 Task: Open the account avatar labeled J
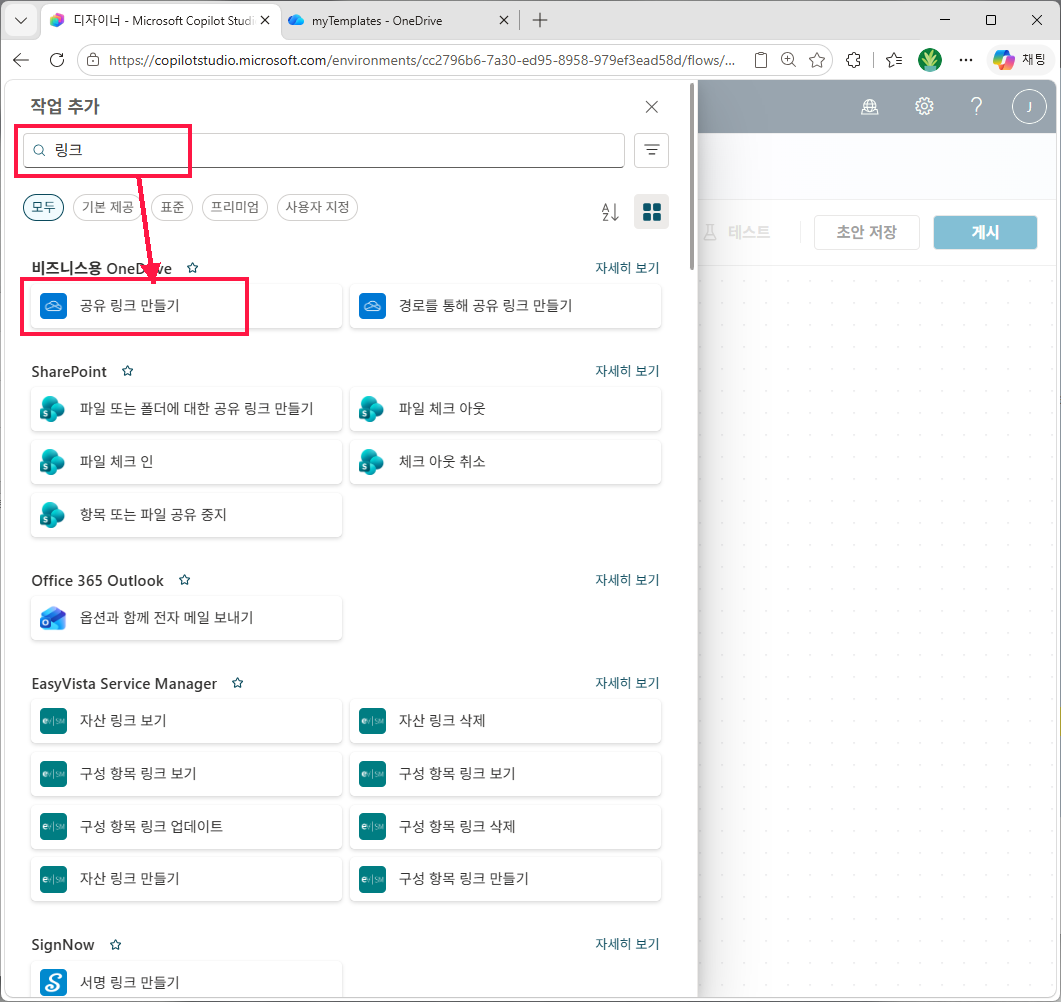(x=1029, y=106)
